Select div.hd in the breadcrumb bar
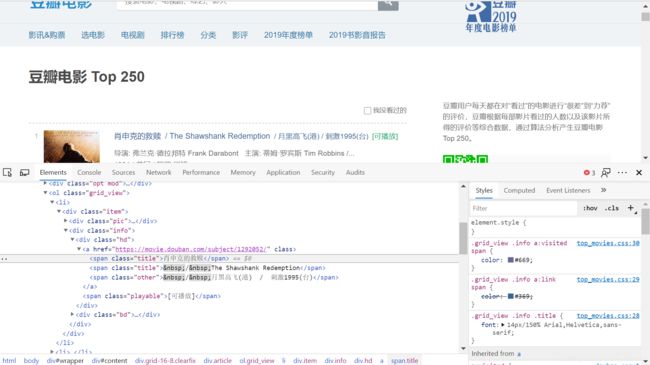Screen dimensions: 650x365 click(363, 361)
